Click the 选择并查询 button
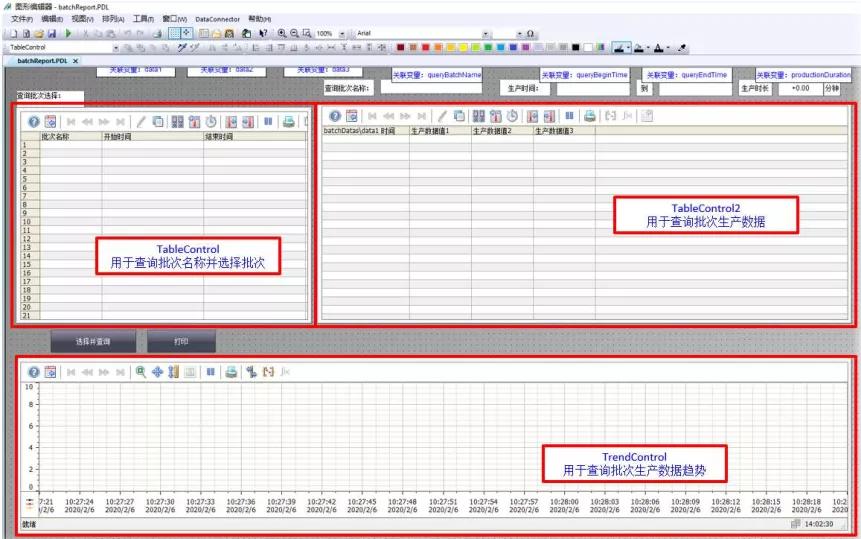861x539 pixels. click(x=93, y=341)
